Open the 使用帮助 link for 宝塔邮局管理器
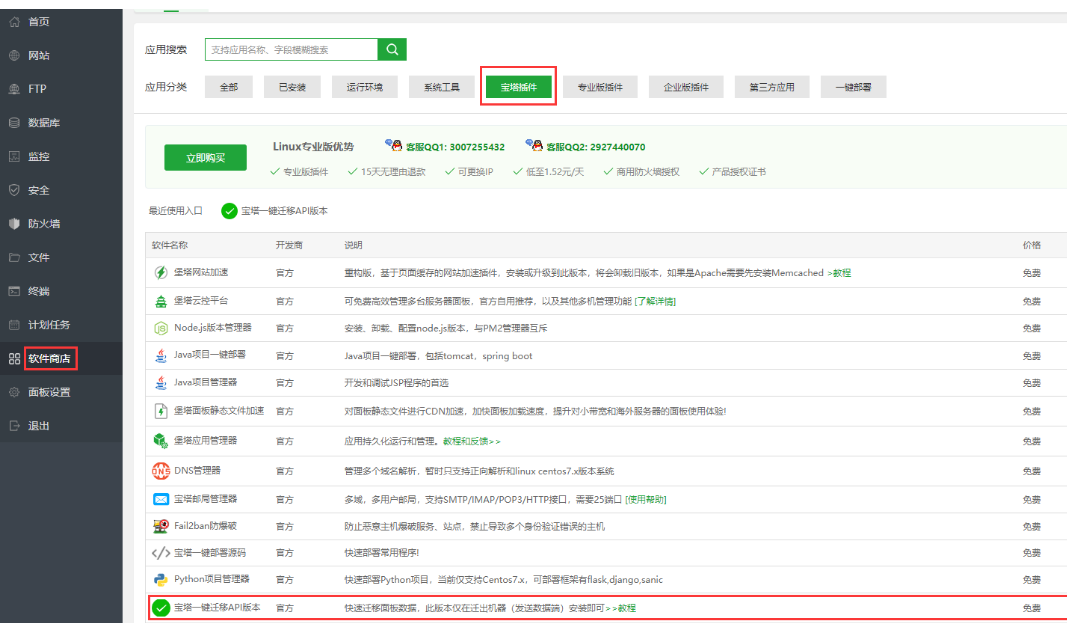Image resolution: width=1091 pixels, height=623 pixels. [645, 499]
